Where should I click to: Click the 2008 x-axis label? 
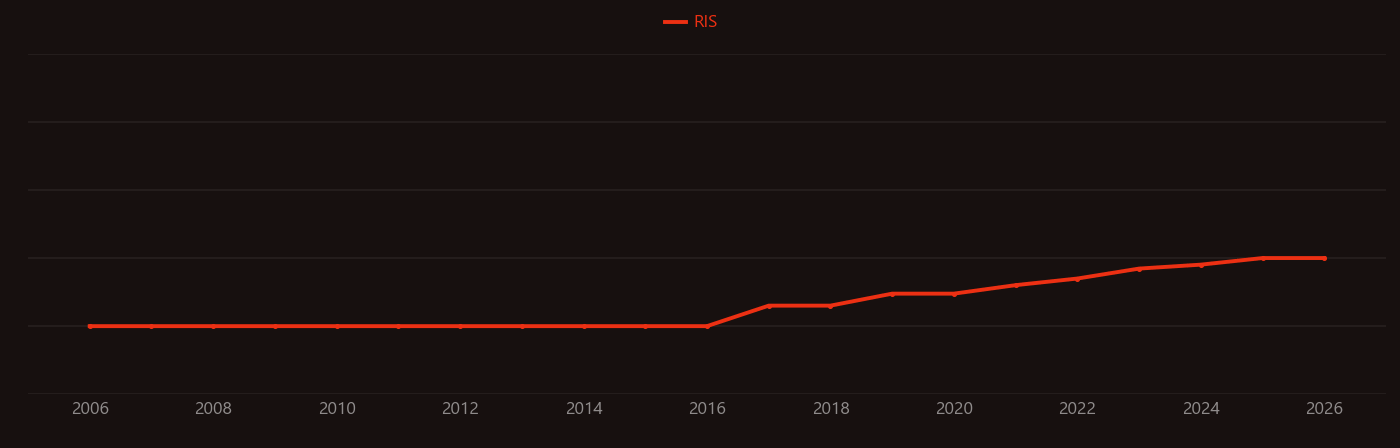click(x=213, y=409)
